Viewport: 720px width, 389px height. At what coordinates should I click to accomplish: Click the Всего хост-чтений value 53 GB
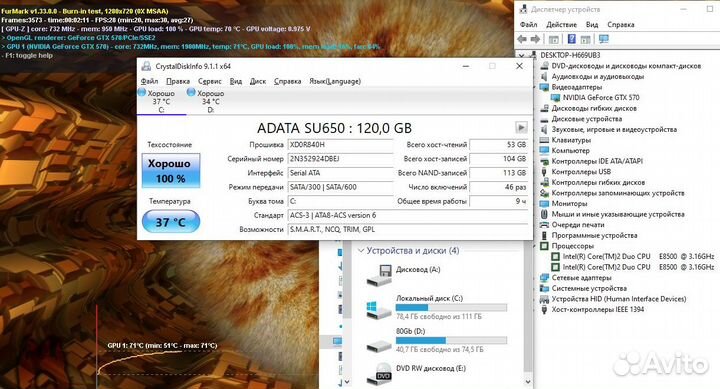499,145
